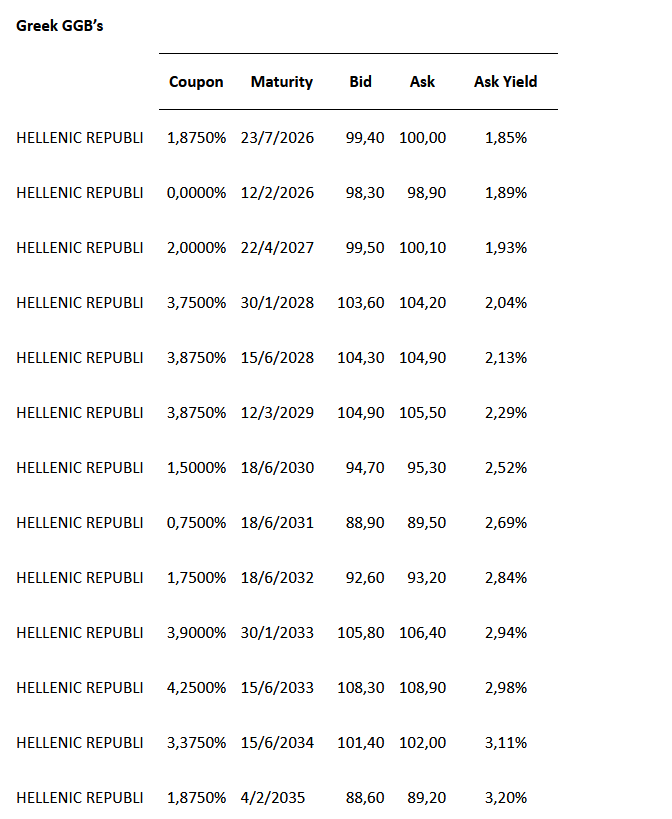Click the Greek GGB's title
This screenshot has height=819, width=672.
[59, 26]
